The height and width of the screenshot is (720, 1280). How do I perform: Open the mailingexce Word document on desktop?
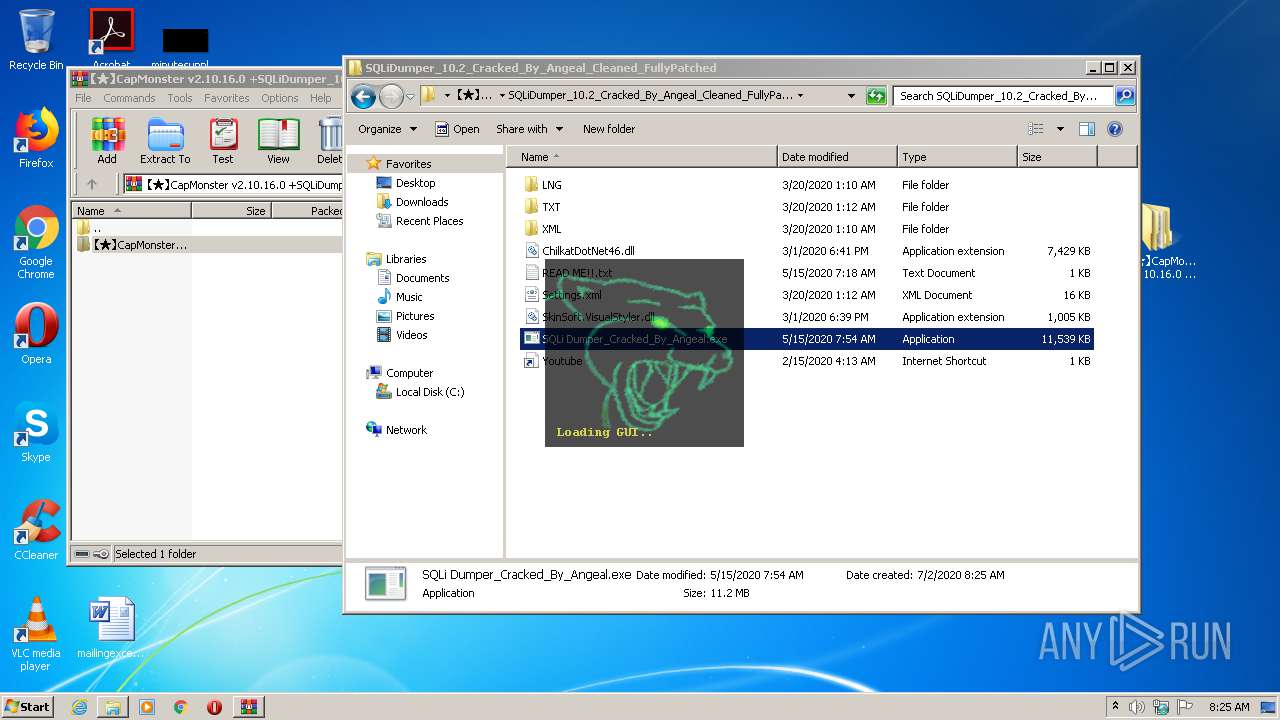pos(111,628)
